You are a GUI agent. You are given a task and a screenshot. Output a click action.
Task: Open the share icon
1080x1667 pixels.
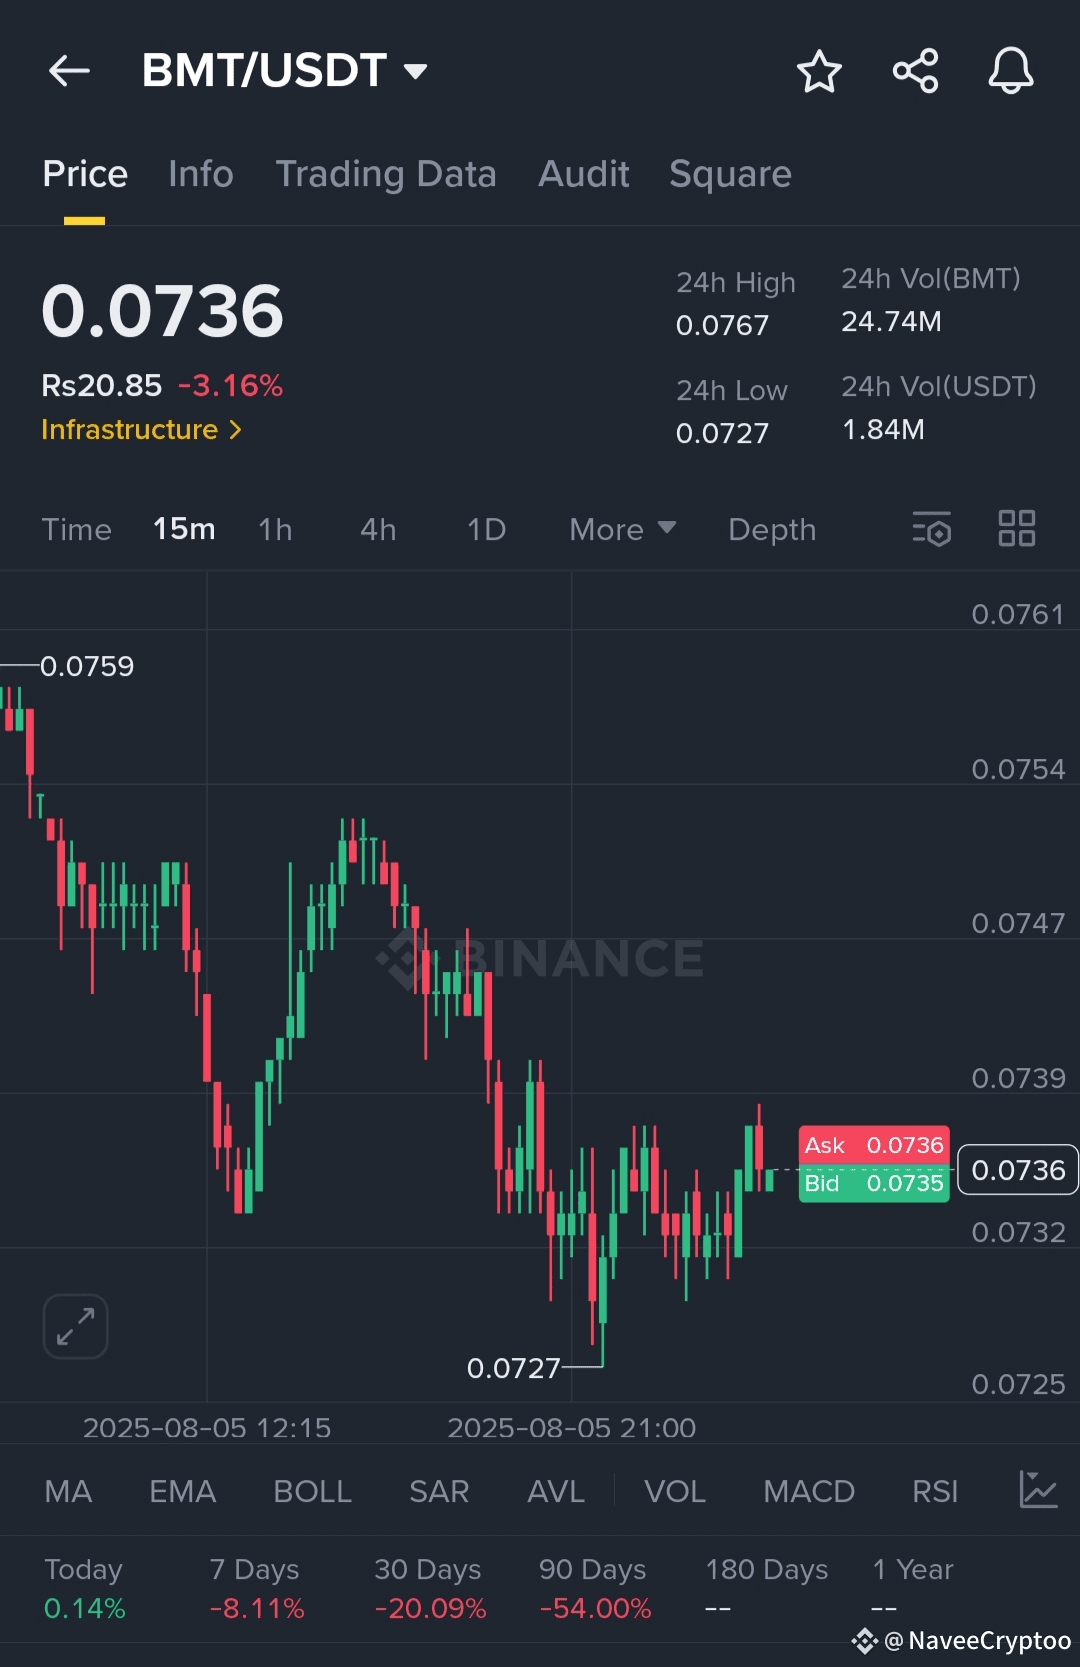click(915, 71)
